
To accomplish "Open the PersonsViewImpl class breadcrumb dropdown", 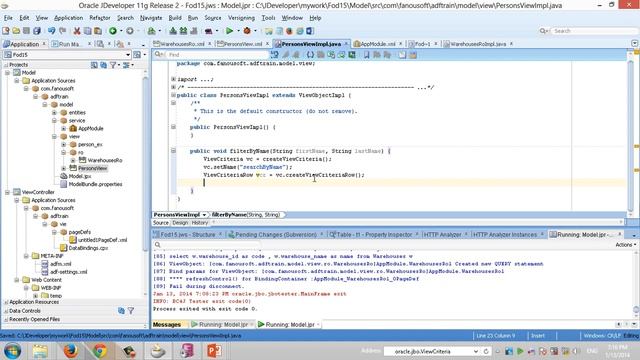I will point(204,215).
